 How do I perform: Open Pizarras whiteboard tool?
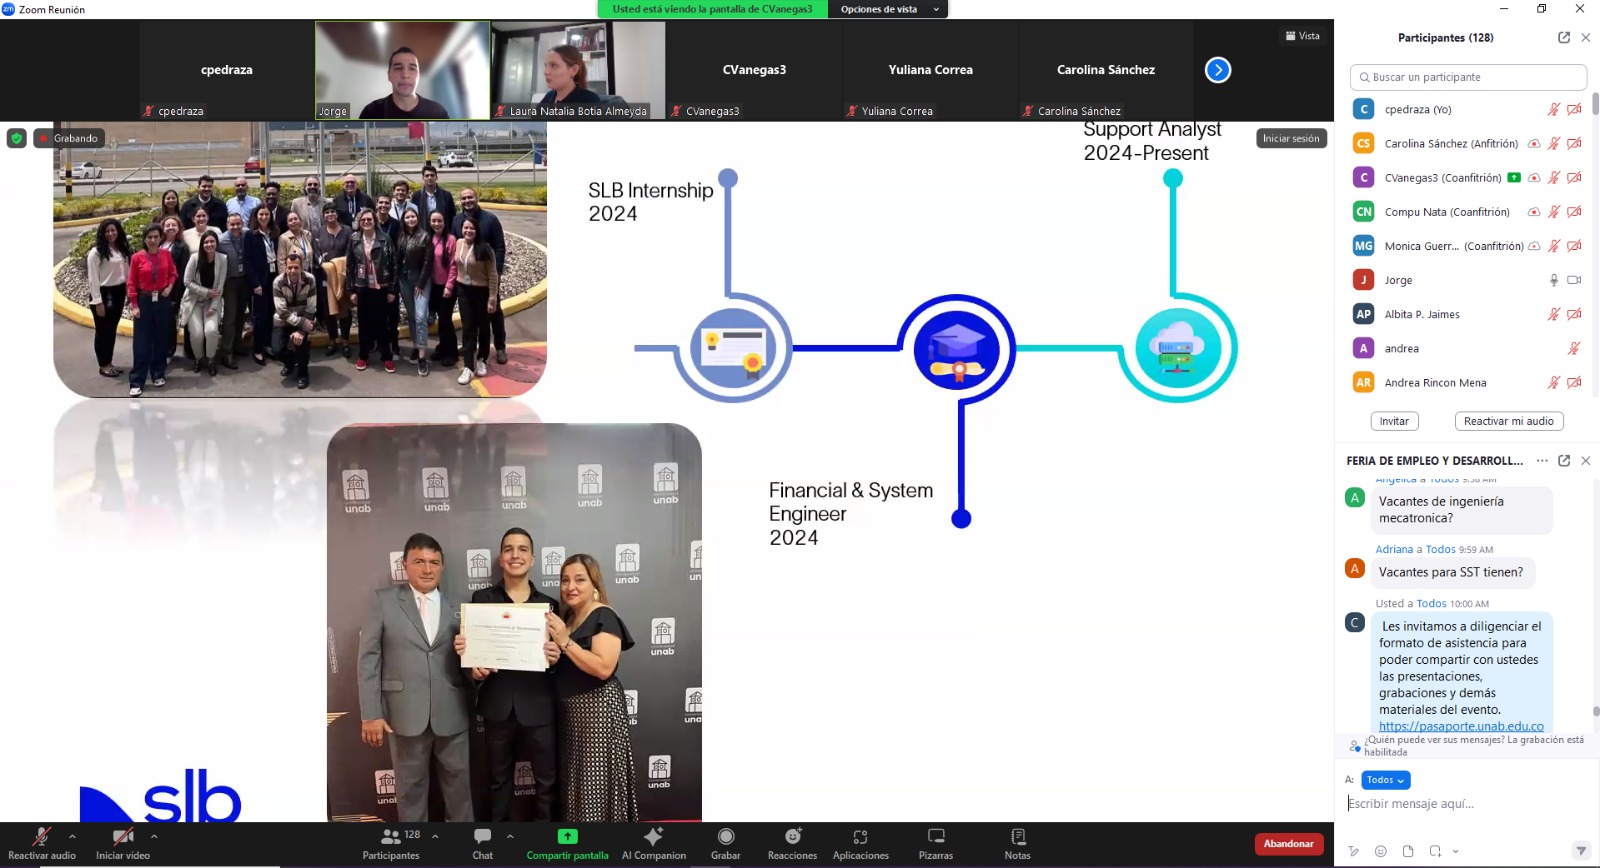click(x=935, y=842)
